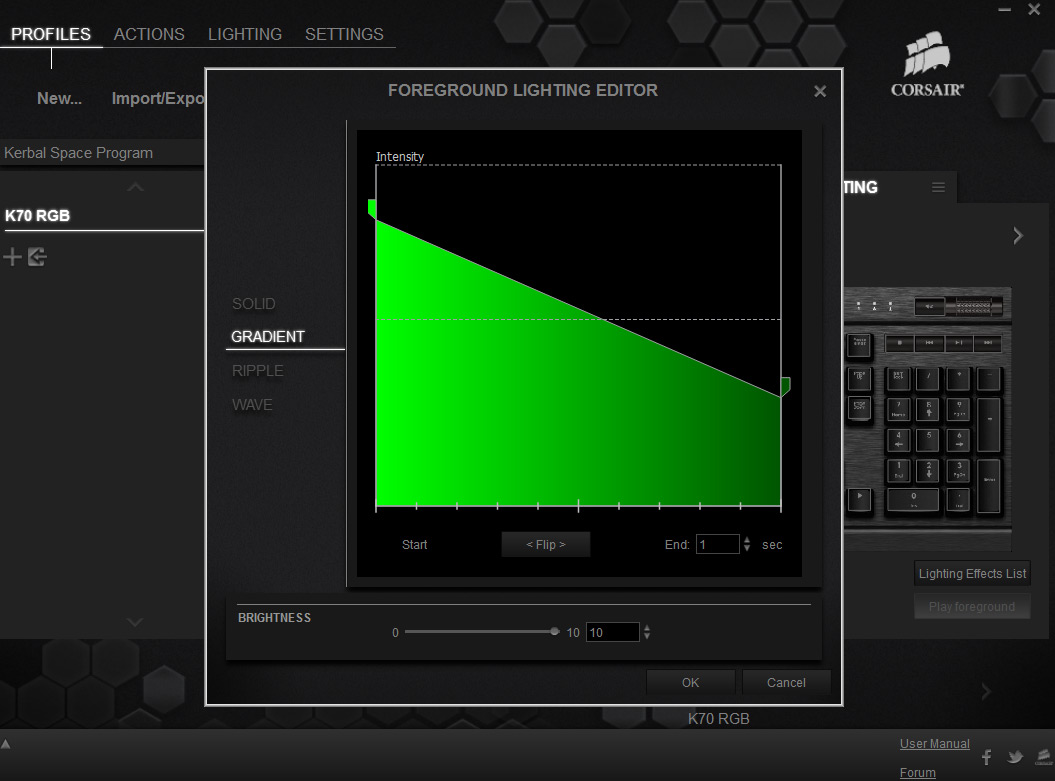Screen dimensions: 1055x781
Task: Click the dark green end intensity marker
Action: click(785, 386)
